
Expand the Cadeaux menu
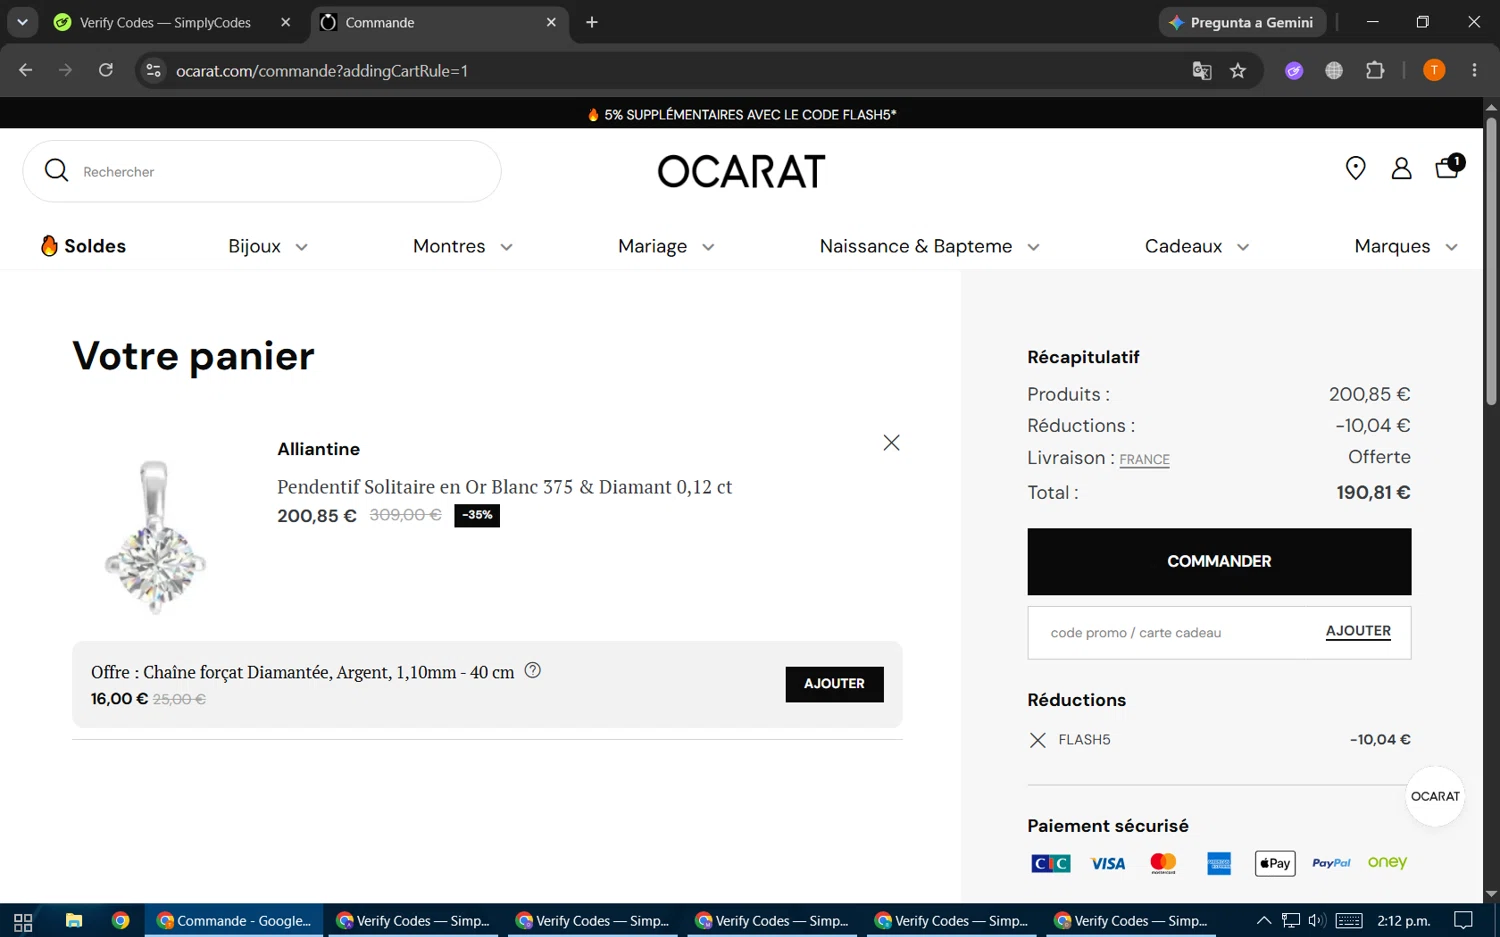[x=1196, y=246]
